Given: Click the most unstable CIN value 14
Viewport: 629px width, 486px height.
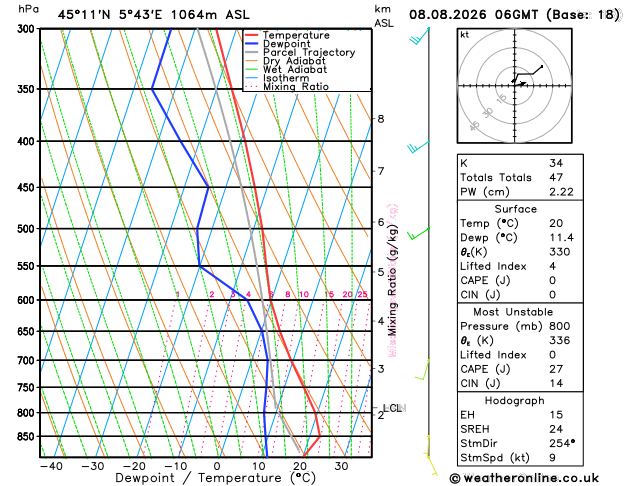Looking at the screenshot, I should point(556,383).
